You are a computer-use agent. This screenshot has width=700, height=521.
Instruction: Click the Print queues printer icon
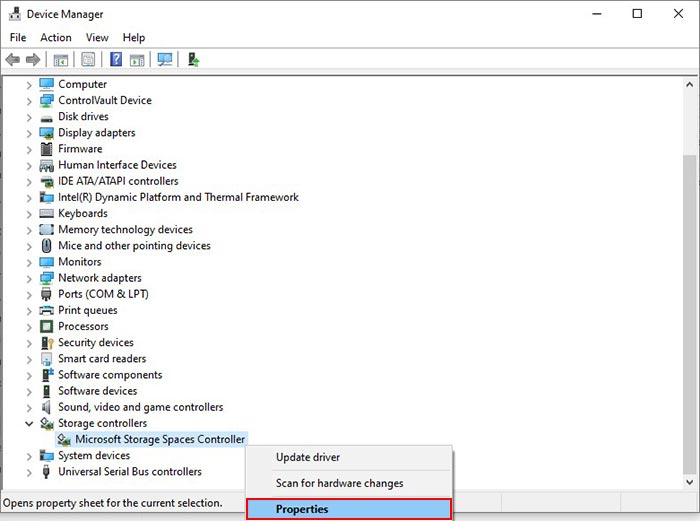pos(46,310)
